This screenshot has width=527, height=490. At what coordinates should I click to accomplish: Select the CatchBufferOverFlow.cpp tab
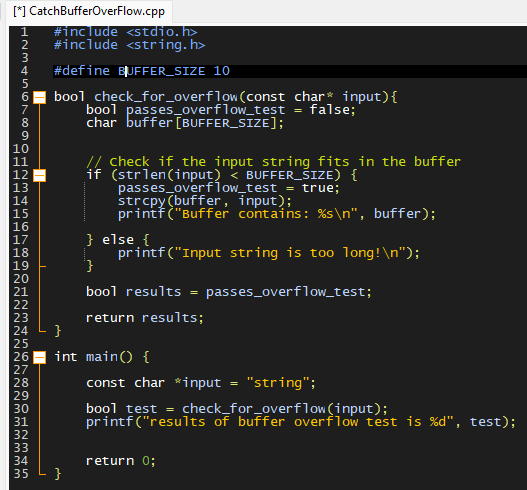[89, 11]
